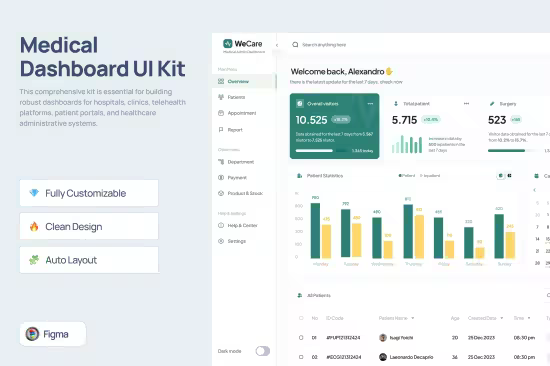Tick the select-all checkbox in table header
Image resolution: width=550 pixels, height=366 pixels.
[x=301, y=318]
